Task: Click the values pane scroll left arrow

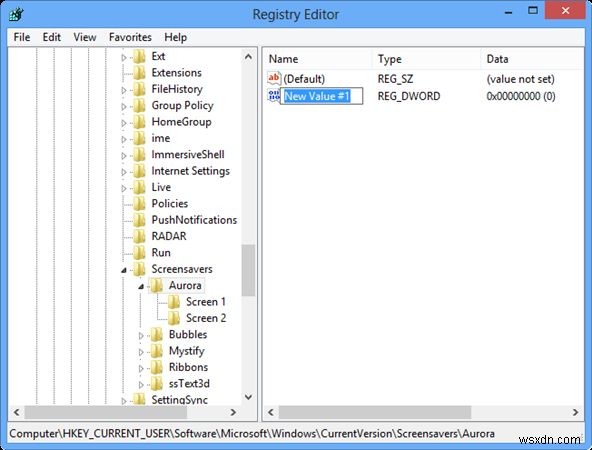Action: click(x=271, y=412)
